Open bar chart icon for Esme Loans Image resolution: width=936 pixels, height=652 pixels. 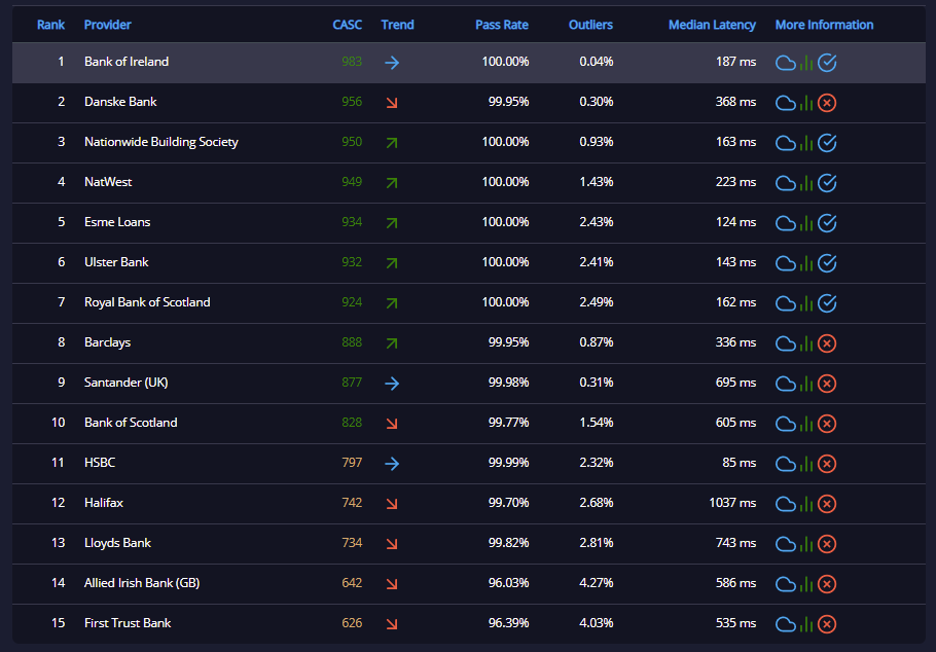(806, 223)
